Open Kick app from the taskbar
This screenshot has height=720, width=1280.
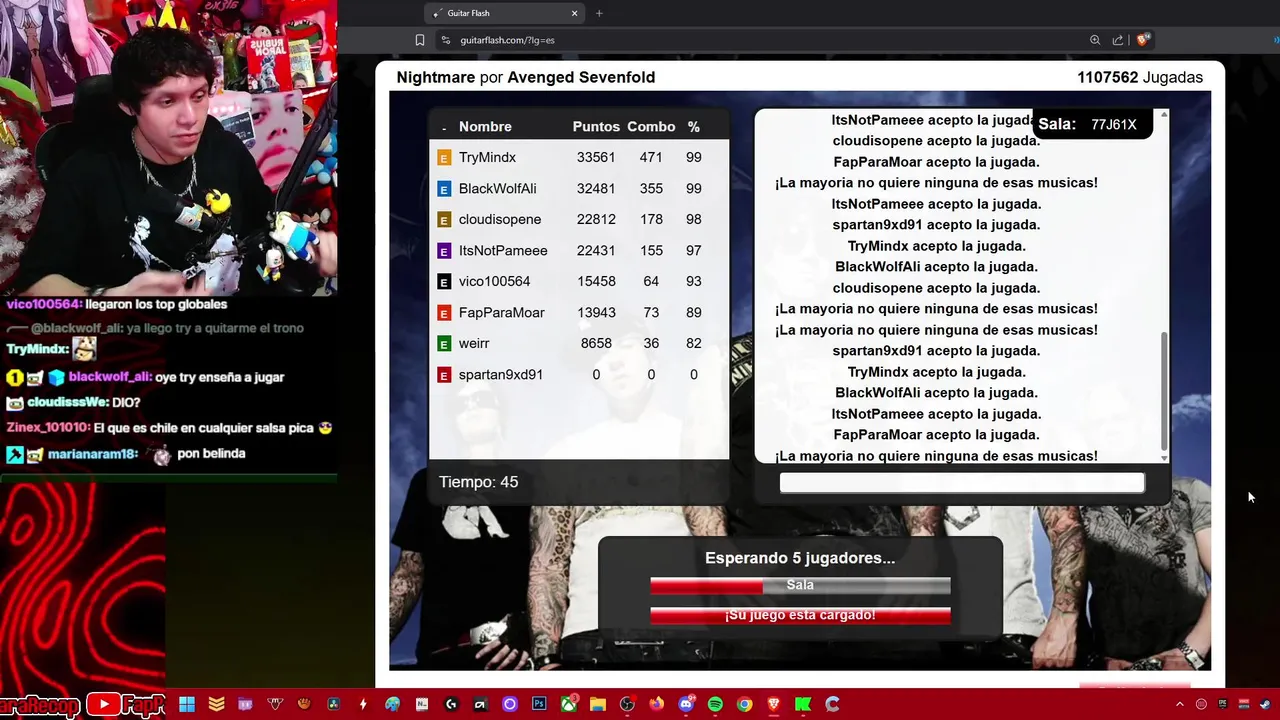pos(802,704)
